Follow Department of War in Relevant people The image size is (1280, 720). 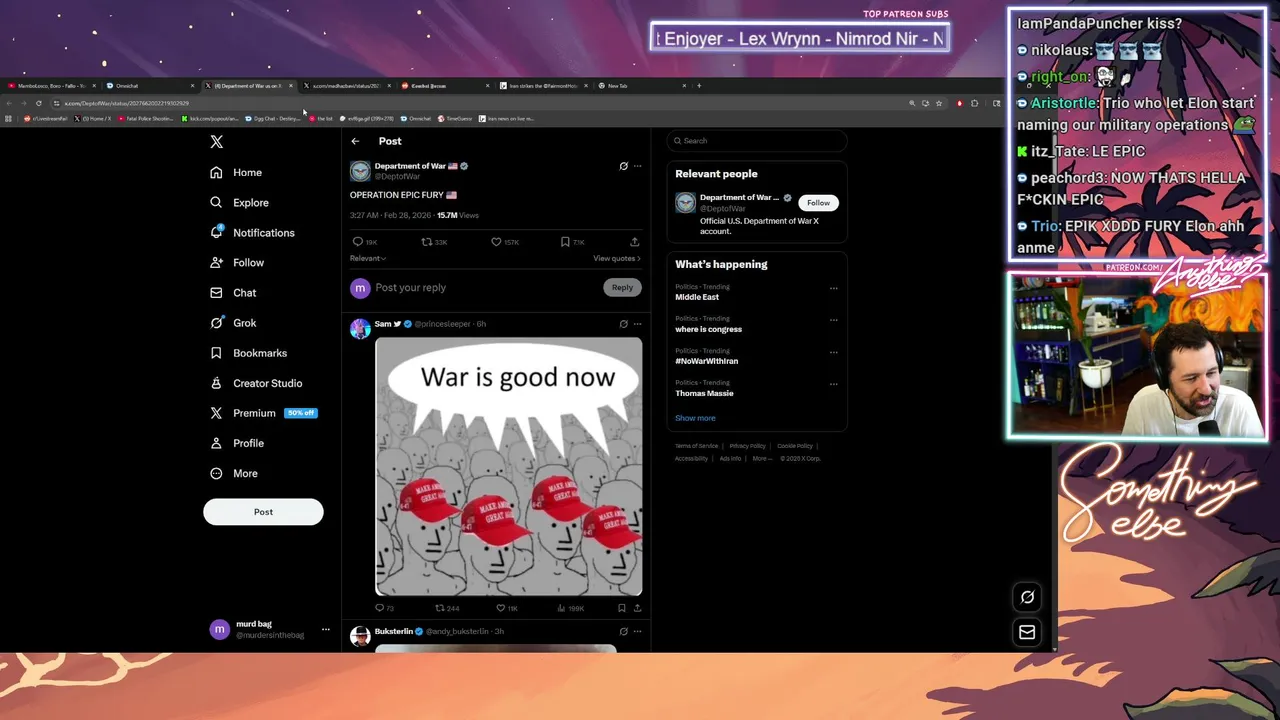pyautogui.click(x=818, y=203)
